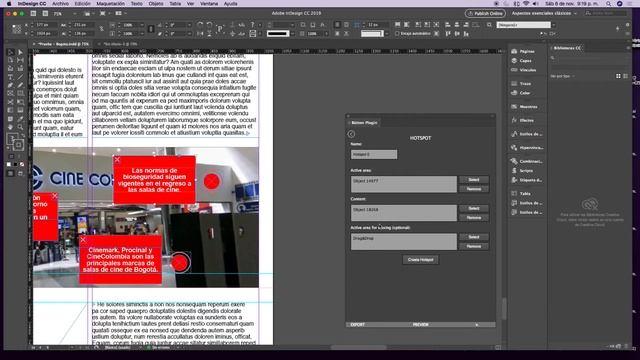Click the Create Hotspot button
The image size is (640, 360).
click(x=420, y=260)
